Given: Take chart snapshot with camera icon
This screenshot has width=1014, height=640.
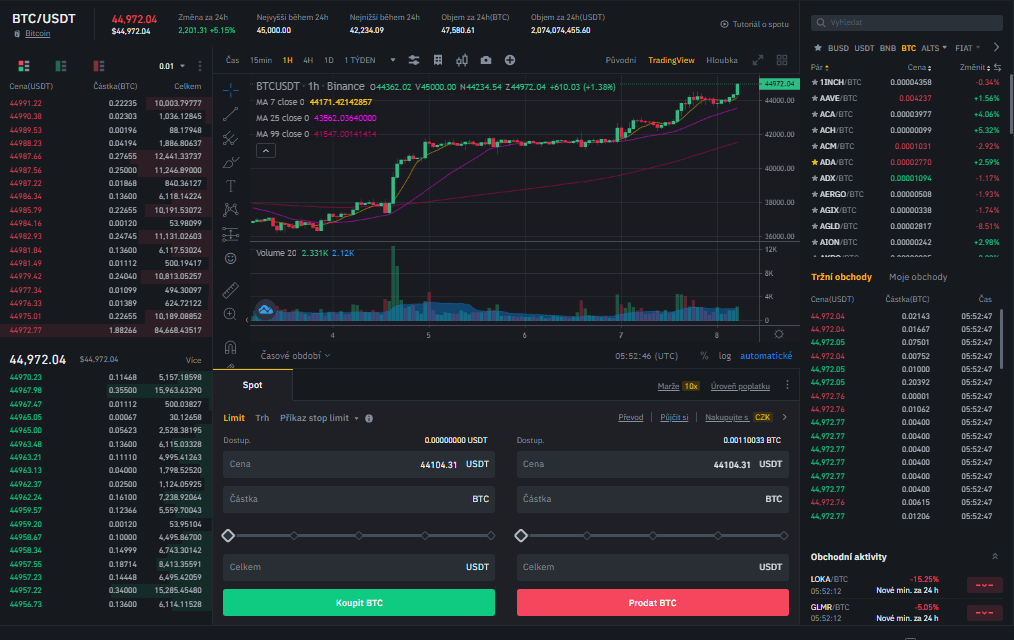Looking at the screenshot, I should (486, 60).
